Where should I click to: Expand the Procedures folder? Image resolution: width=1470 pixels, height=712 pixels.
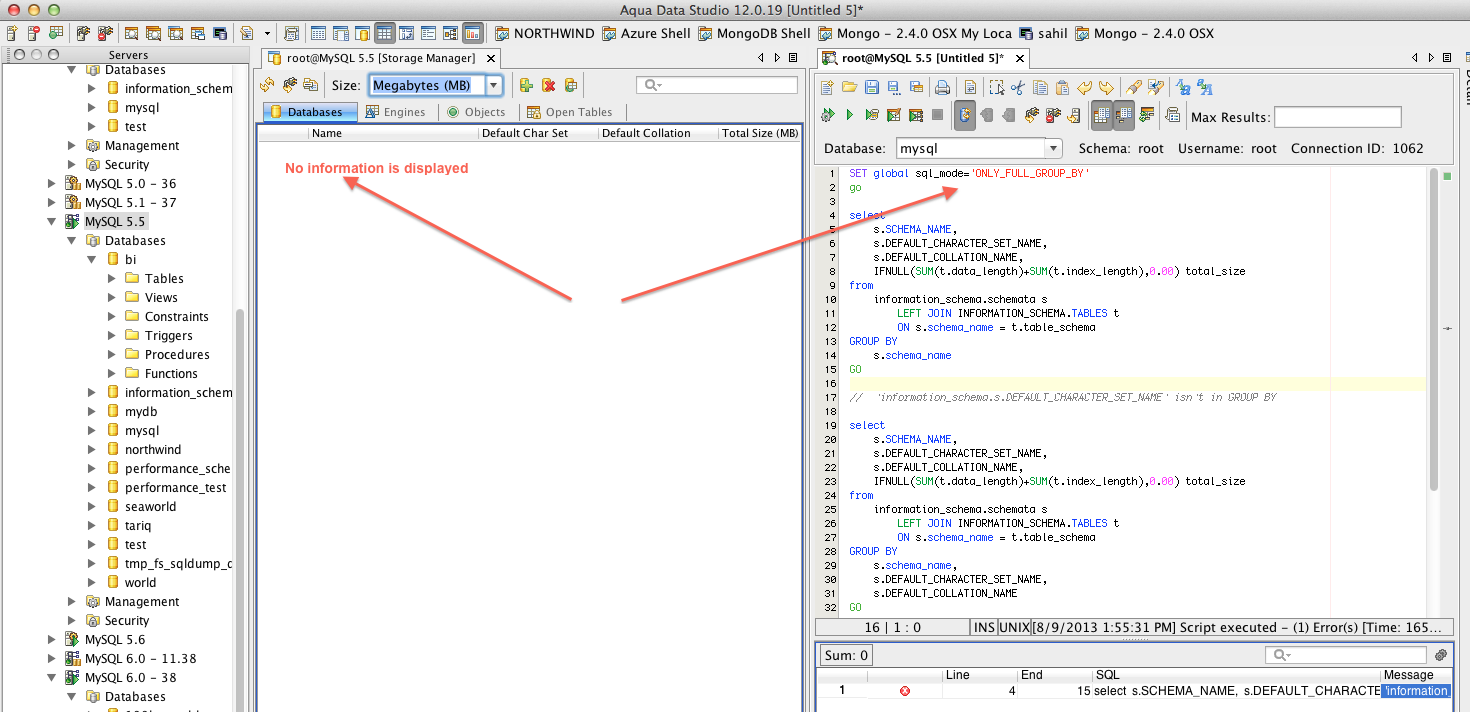[x=112, y=355]
